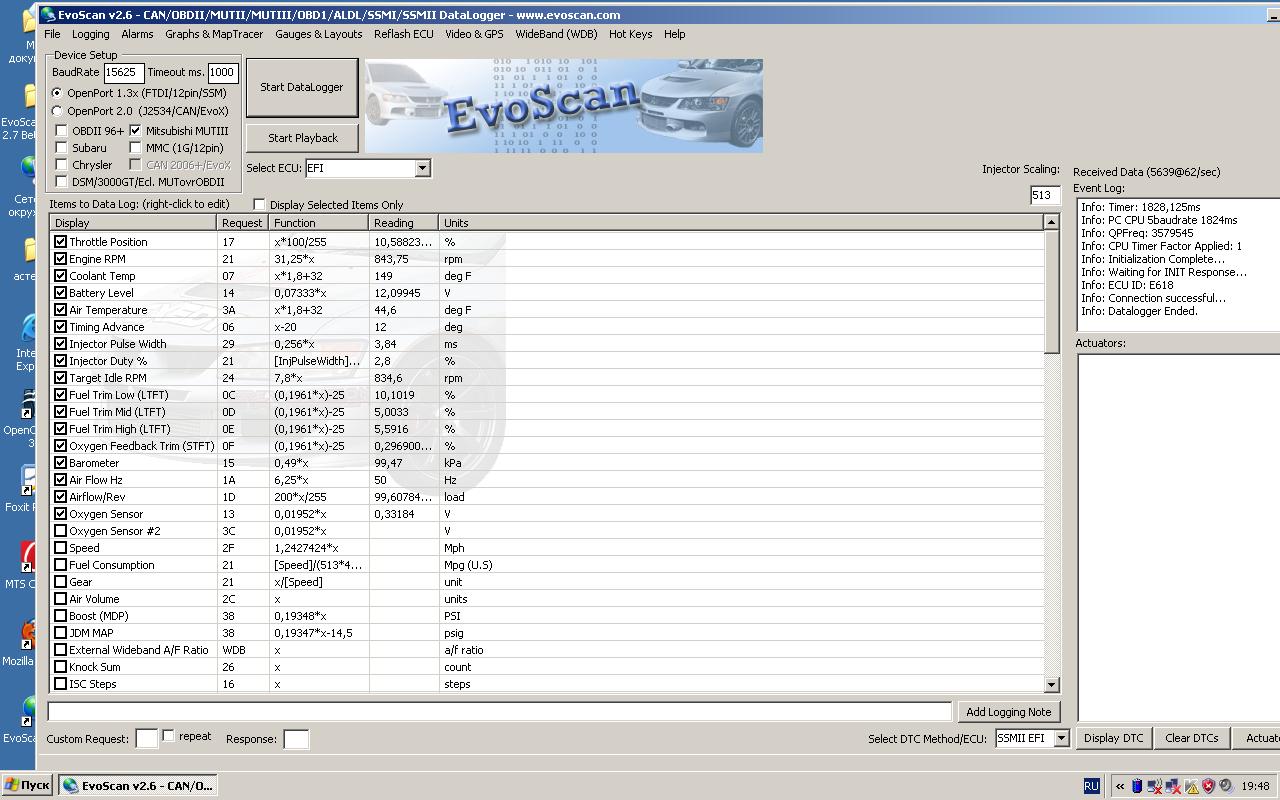The image size is (1280, 800).
Task: Open the Reflash ECU menu
Action: point(403,34)
